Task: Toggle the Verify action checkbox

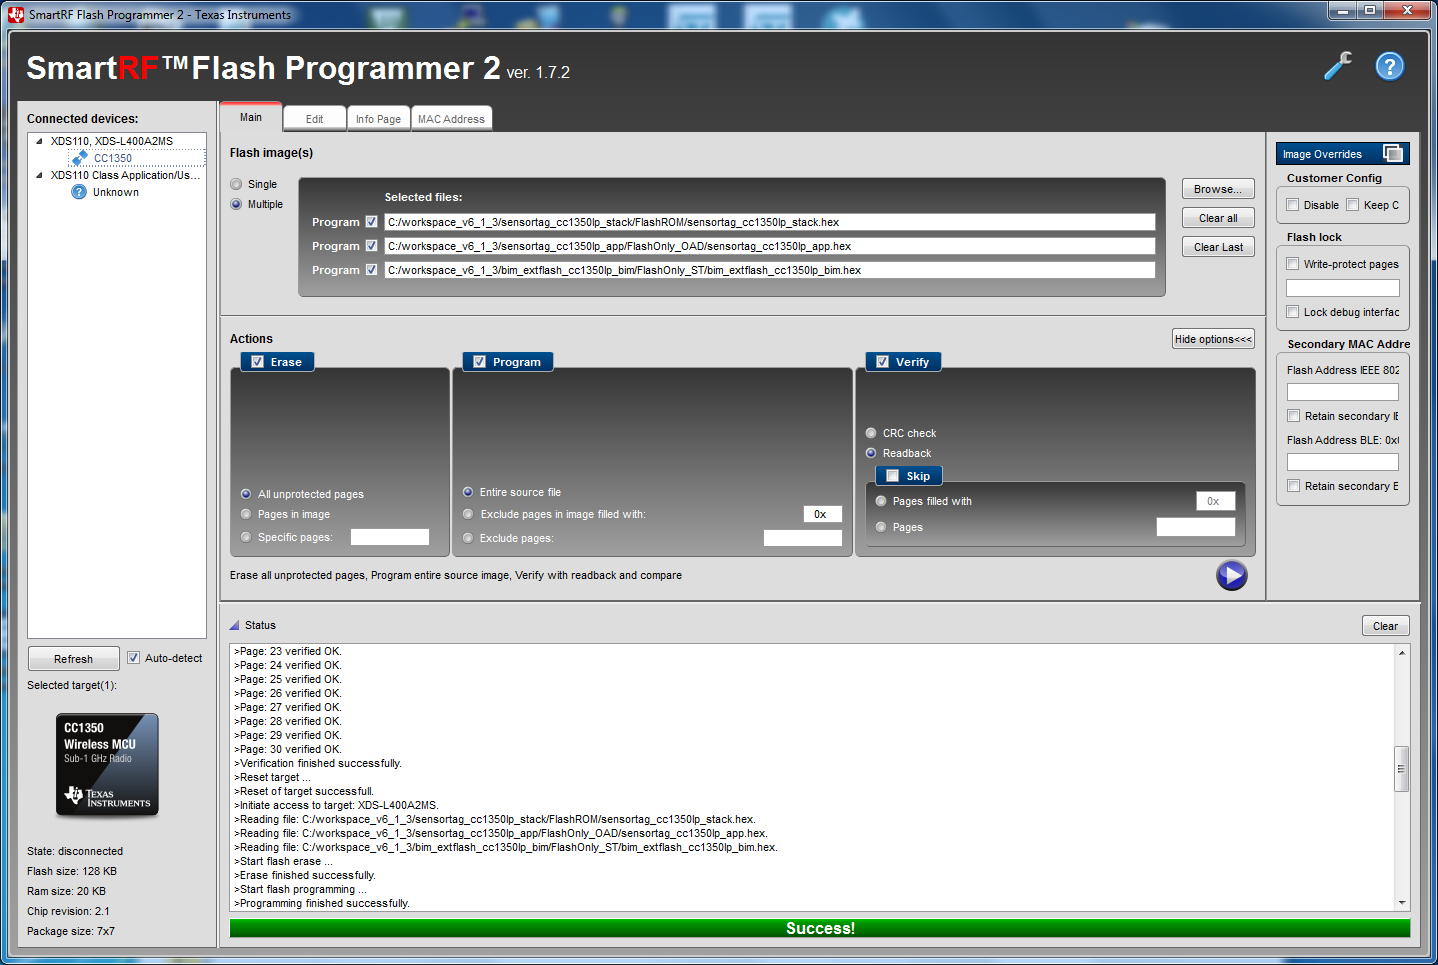Action: coord(883,362)
